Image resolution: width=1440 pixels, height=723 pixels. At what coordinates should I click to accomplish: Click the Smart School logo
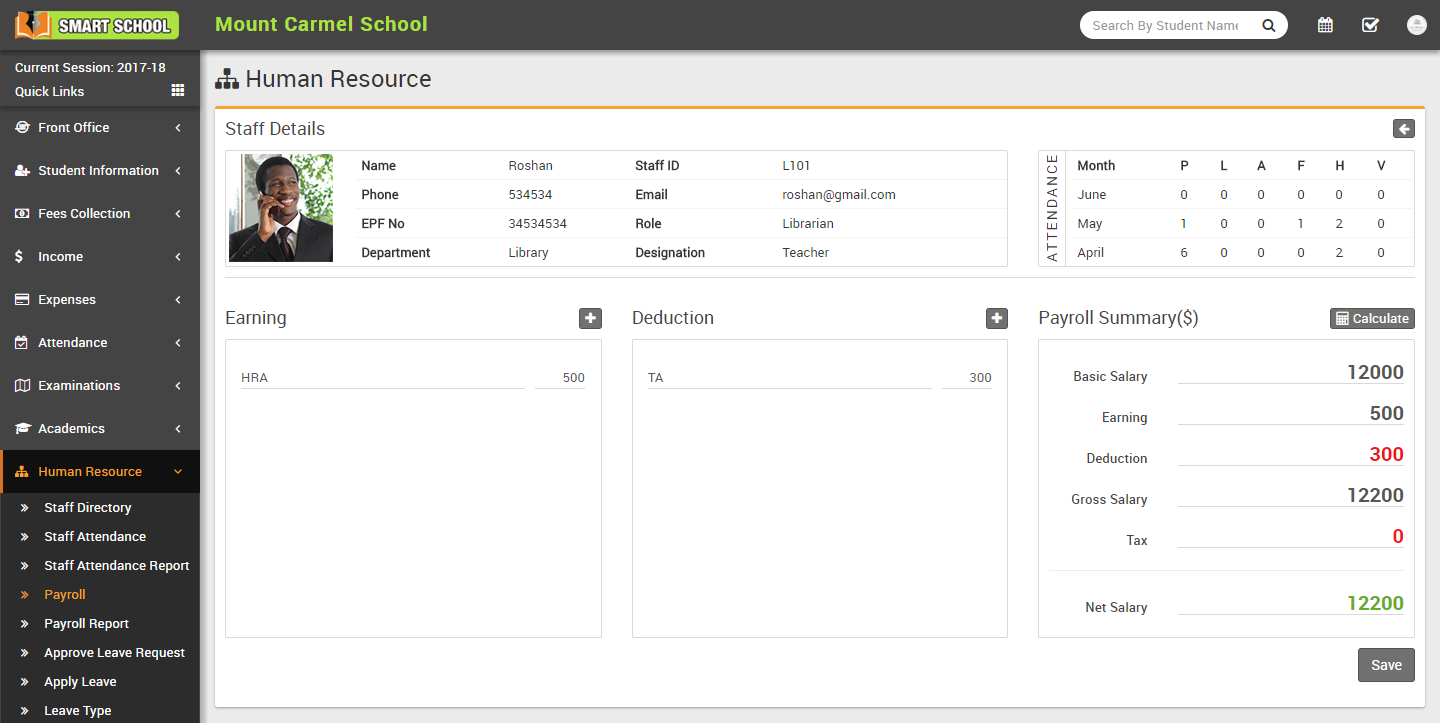(97, 25)
